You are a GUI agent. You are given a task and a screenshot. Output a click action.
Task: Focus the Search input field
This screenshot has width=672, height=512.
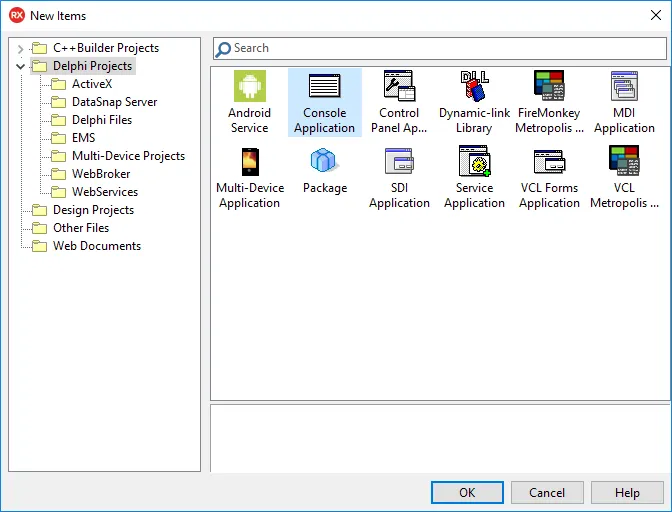(x=440, y=48)
